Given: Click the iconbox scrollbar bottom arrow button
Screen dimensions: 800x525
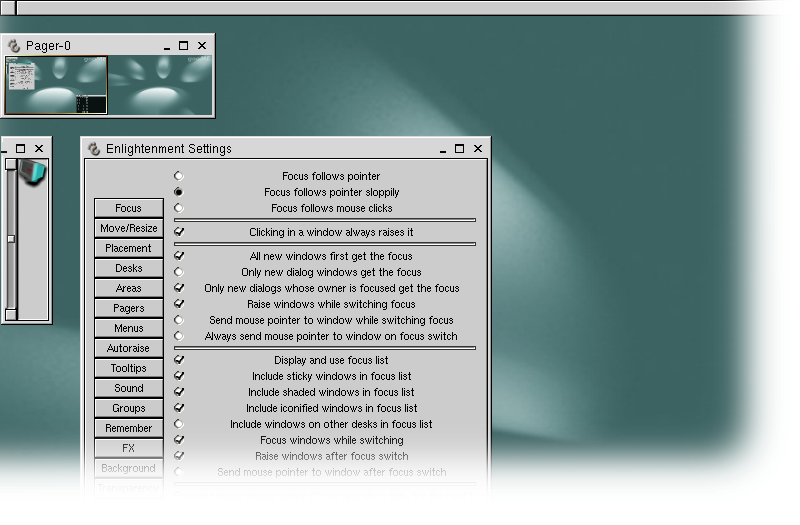Looking at the screenshot, I should (x=11, y=314).
